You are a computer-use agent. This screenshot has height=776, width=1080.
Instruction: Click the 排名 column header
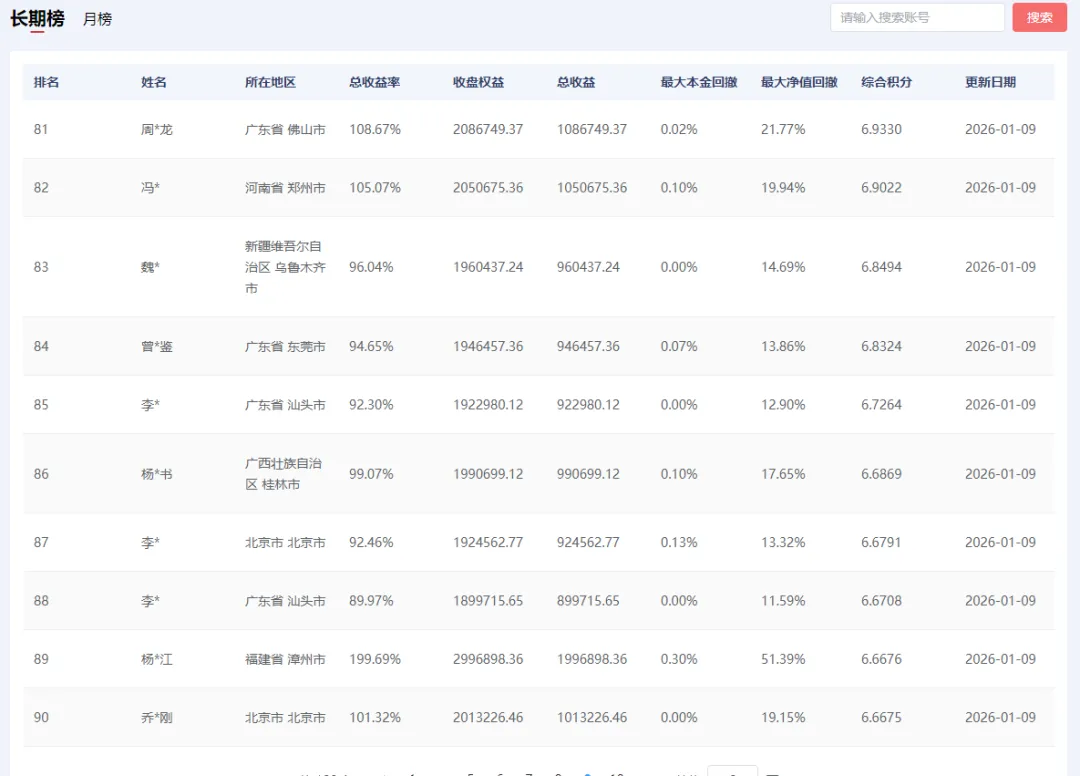46,82
